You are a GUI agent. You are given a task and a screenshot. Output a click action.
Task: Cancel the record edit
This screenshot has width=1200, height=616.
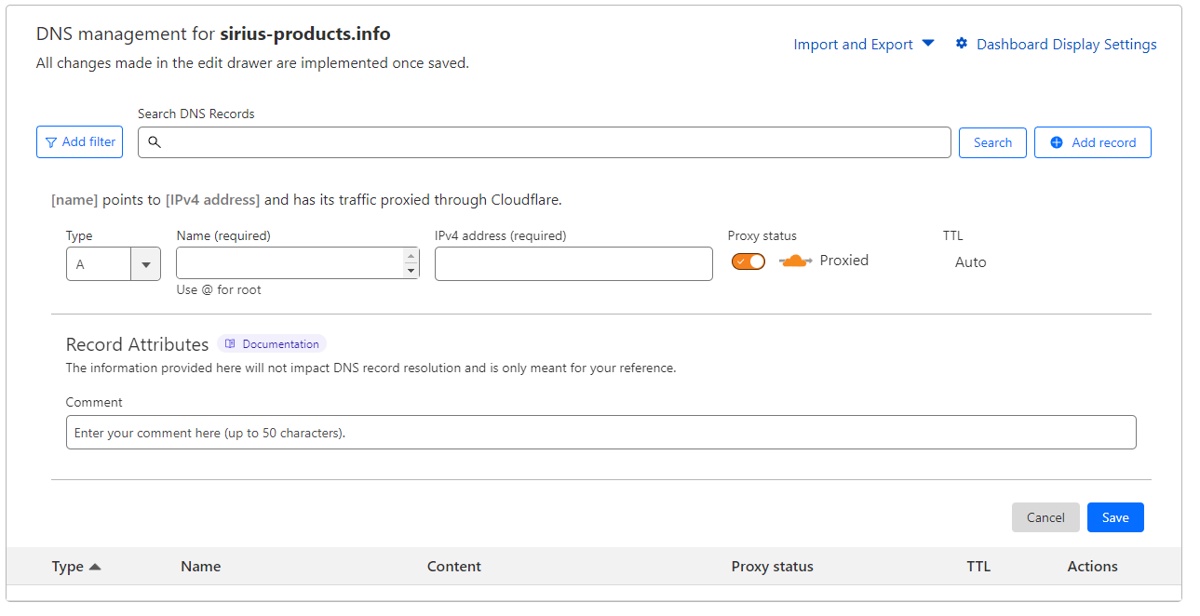(x=1045, y=517)
